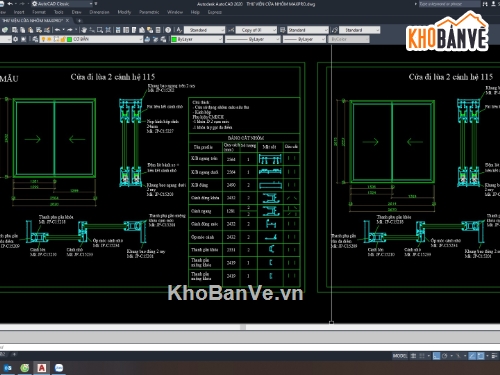Toggle the layer lock padlock icon

click(x=63, y=39)
